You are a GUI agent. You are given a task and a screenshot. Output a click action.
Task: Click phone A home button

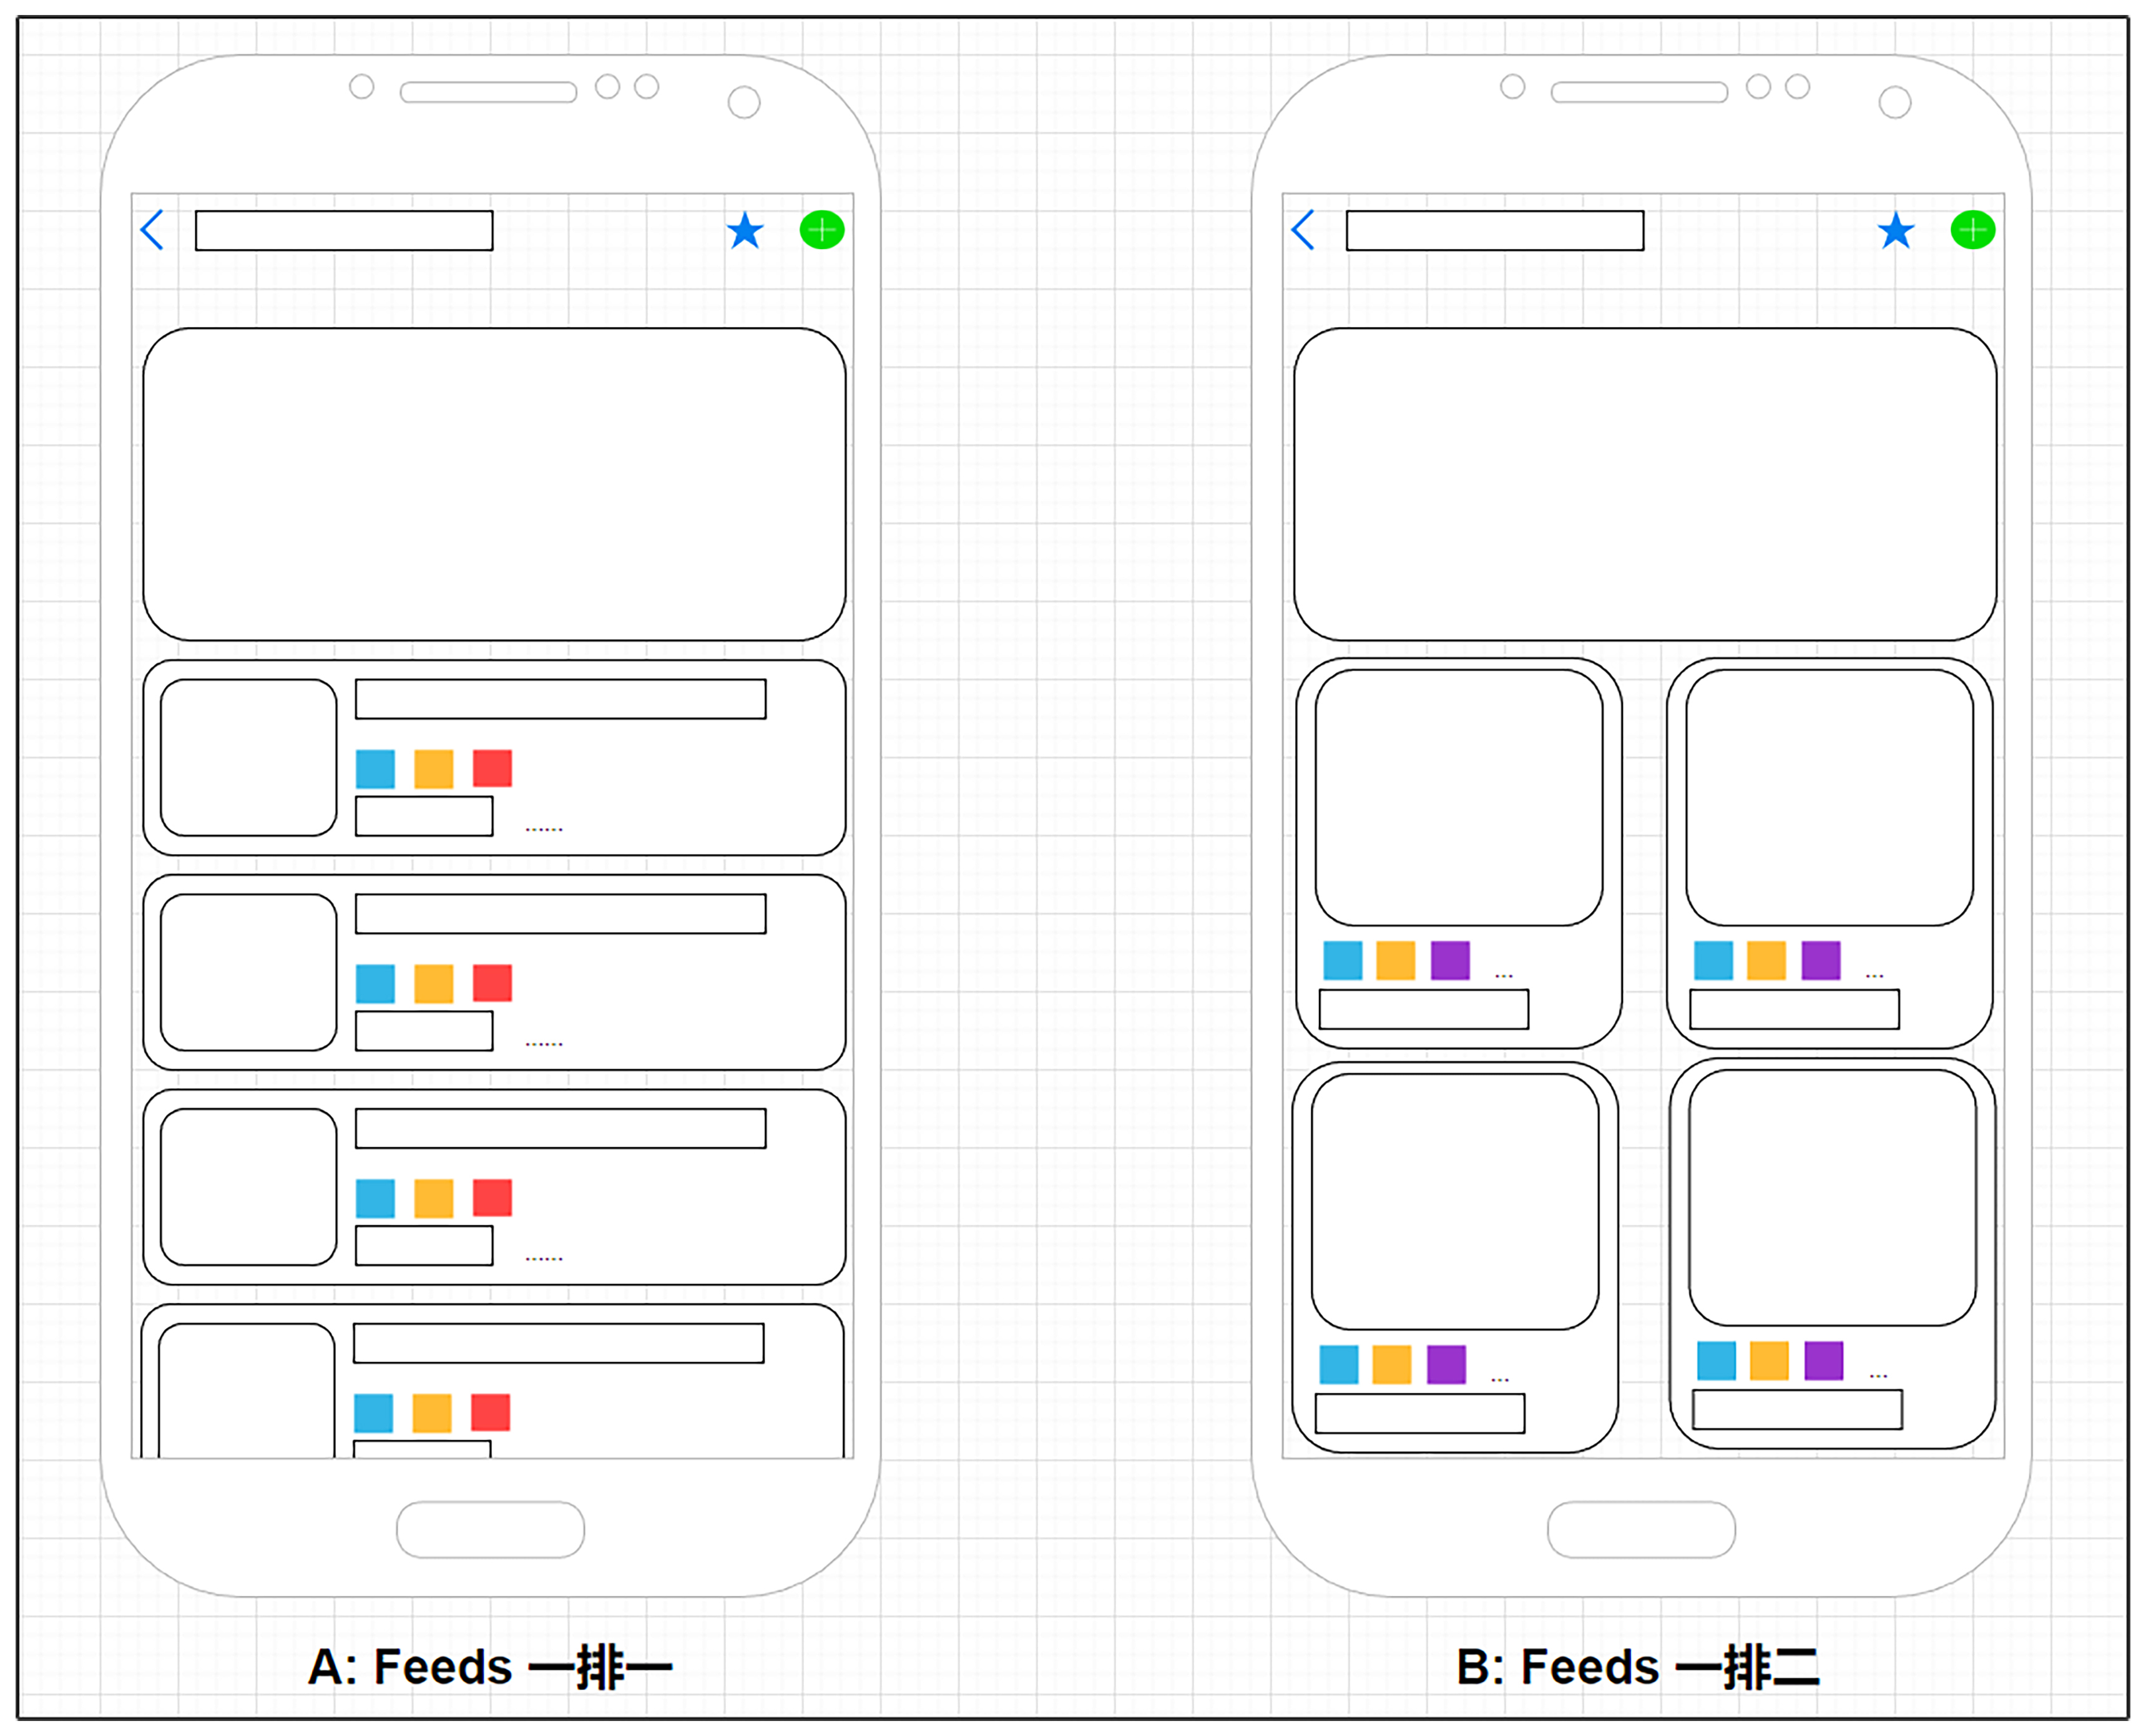coord(490,1529)
